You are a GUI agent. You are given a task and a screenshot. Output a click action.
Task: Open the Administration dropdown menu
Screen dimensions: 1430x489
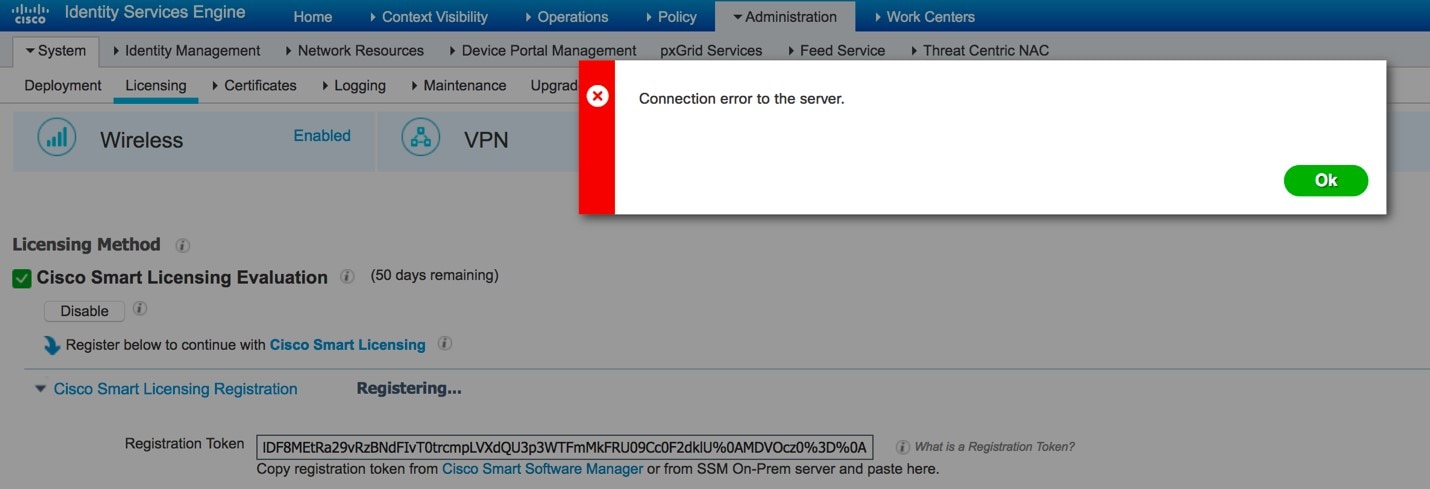click(785, 16)
